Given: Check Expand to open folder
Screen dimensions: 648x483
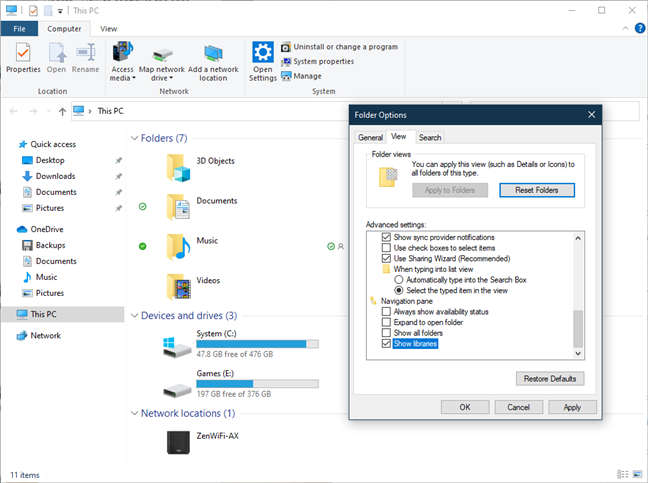Looking at the screenshot, I should [386, 322].
